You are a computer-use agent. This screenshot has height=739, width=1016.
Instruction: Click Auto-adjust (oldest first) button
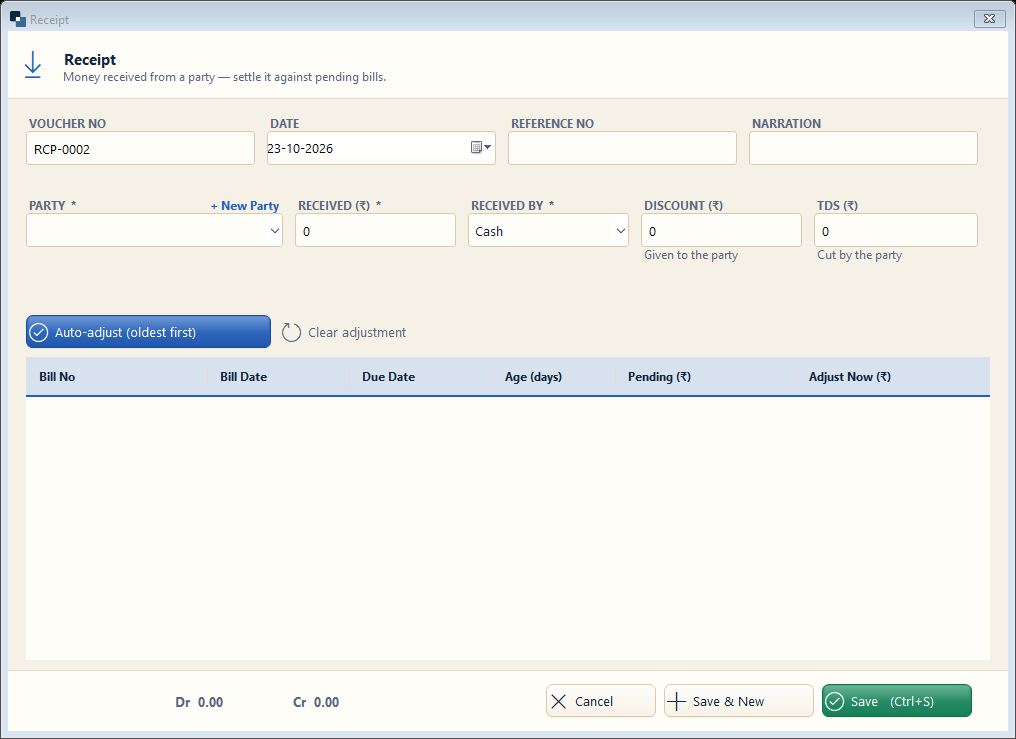click(148, 332)
